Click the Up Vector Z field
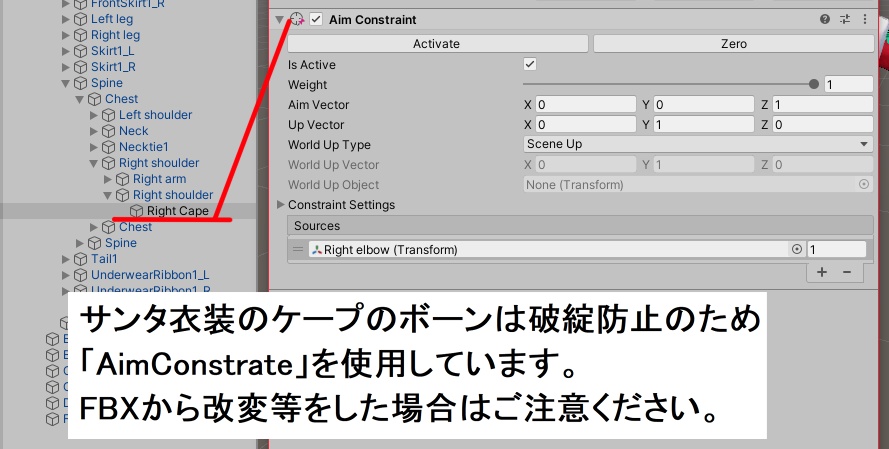 (x=823, y=124)
